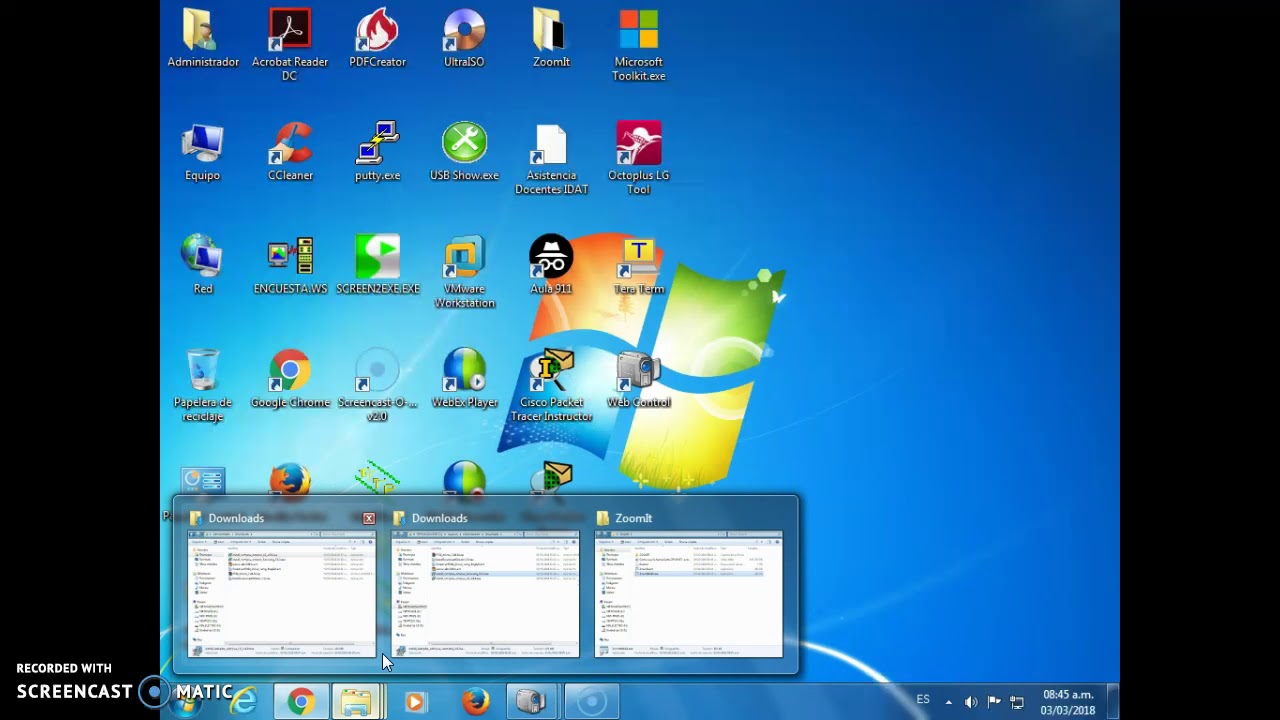Image resolution: width=1280 pixels, height=720 pixels.
Task: Launch UltraISO from the desktop
Action: (464, 39)
